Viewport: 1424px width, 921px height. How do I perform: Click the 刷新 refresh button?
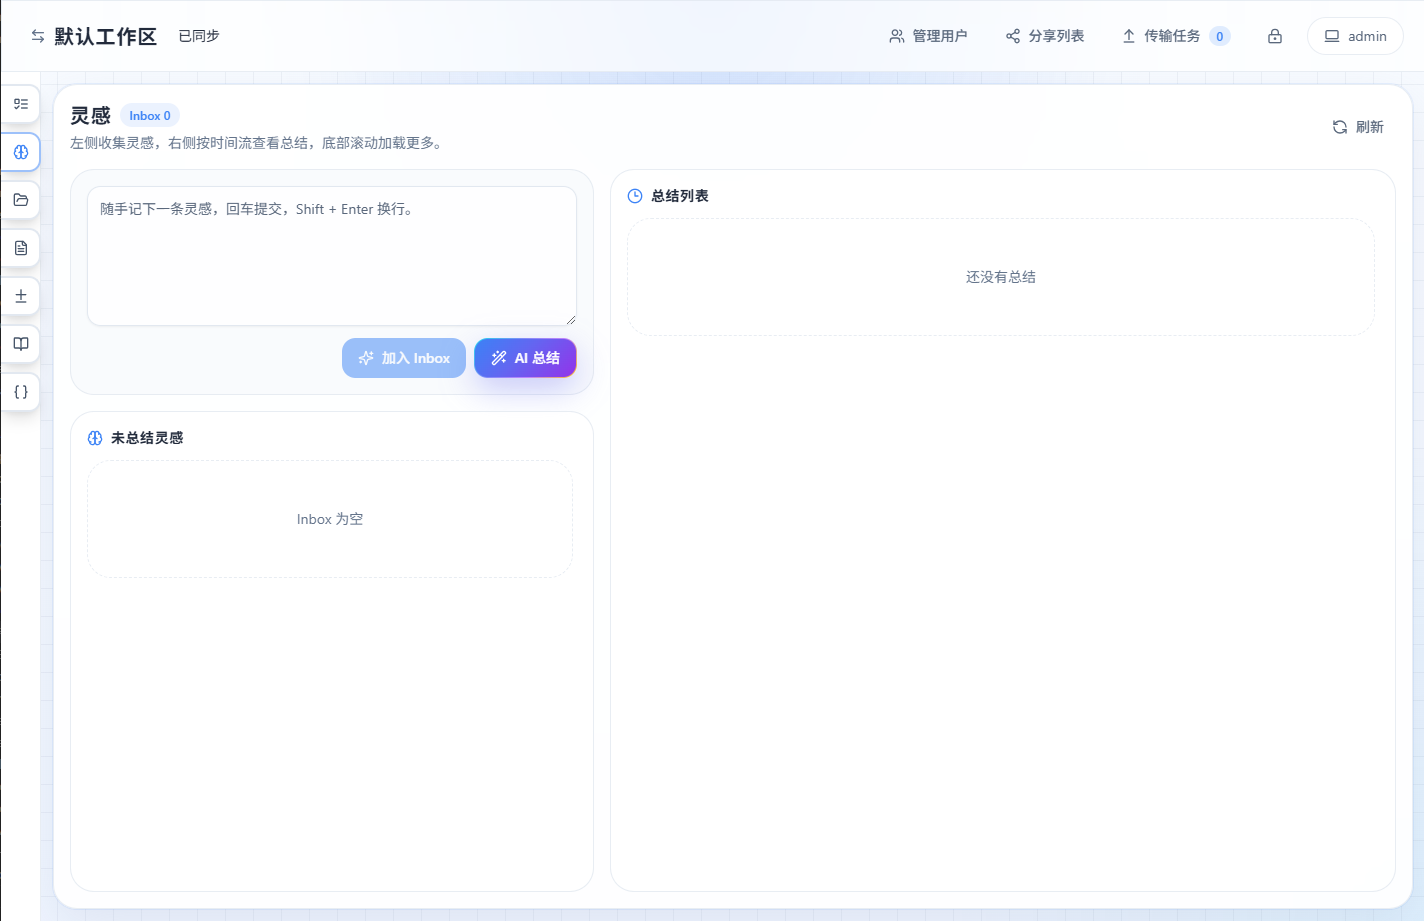(1358, 127)
